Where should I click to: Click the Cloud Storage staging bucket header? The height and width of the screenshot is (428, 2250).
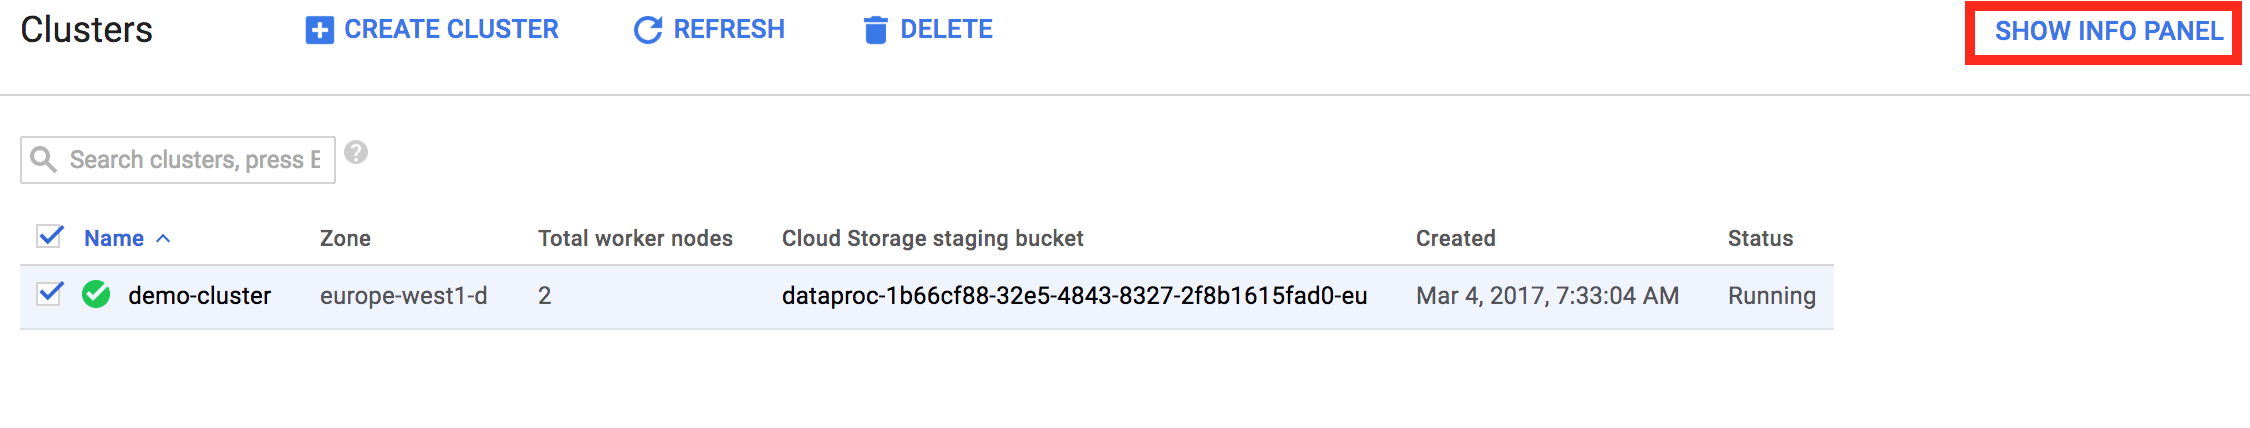tap(932, 239)
